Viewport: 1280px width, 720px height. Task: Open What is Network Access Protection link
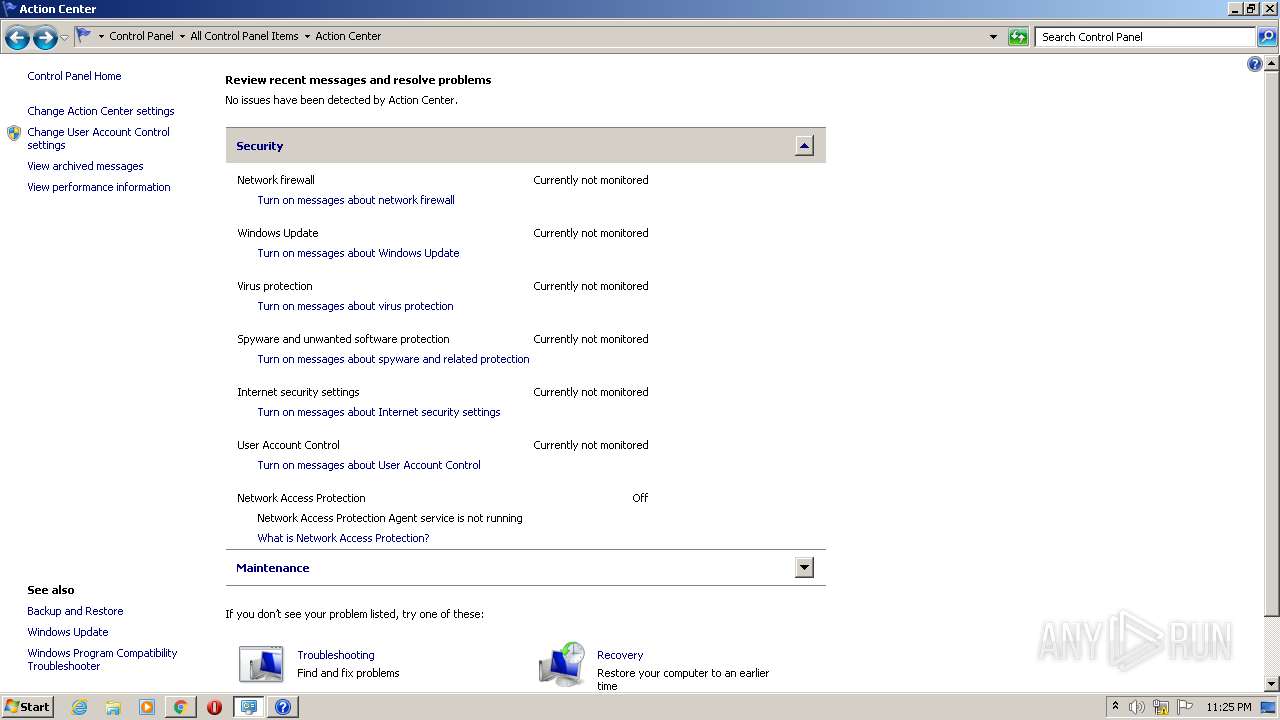(343, 538)
